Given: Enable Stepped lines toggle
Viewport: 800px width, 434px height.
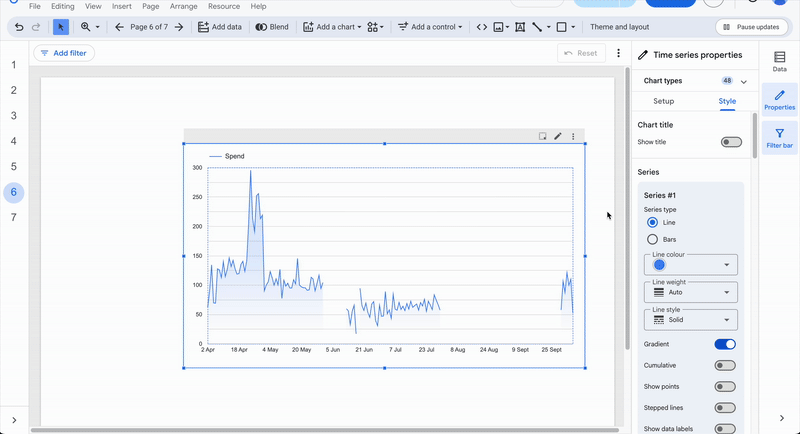Looking at the screenshot, I should [725, 408].
